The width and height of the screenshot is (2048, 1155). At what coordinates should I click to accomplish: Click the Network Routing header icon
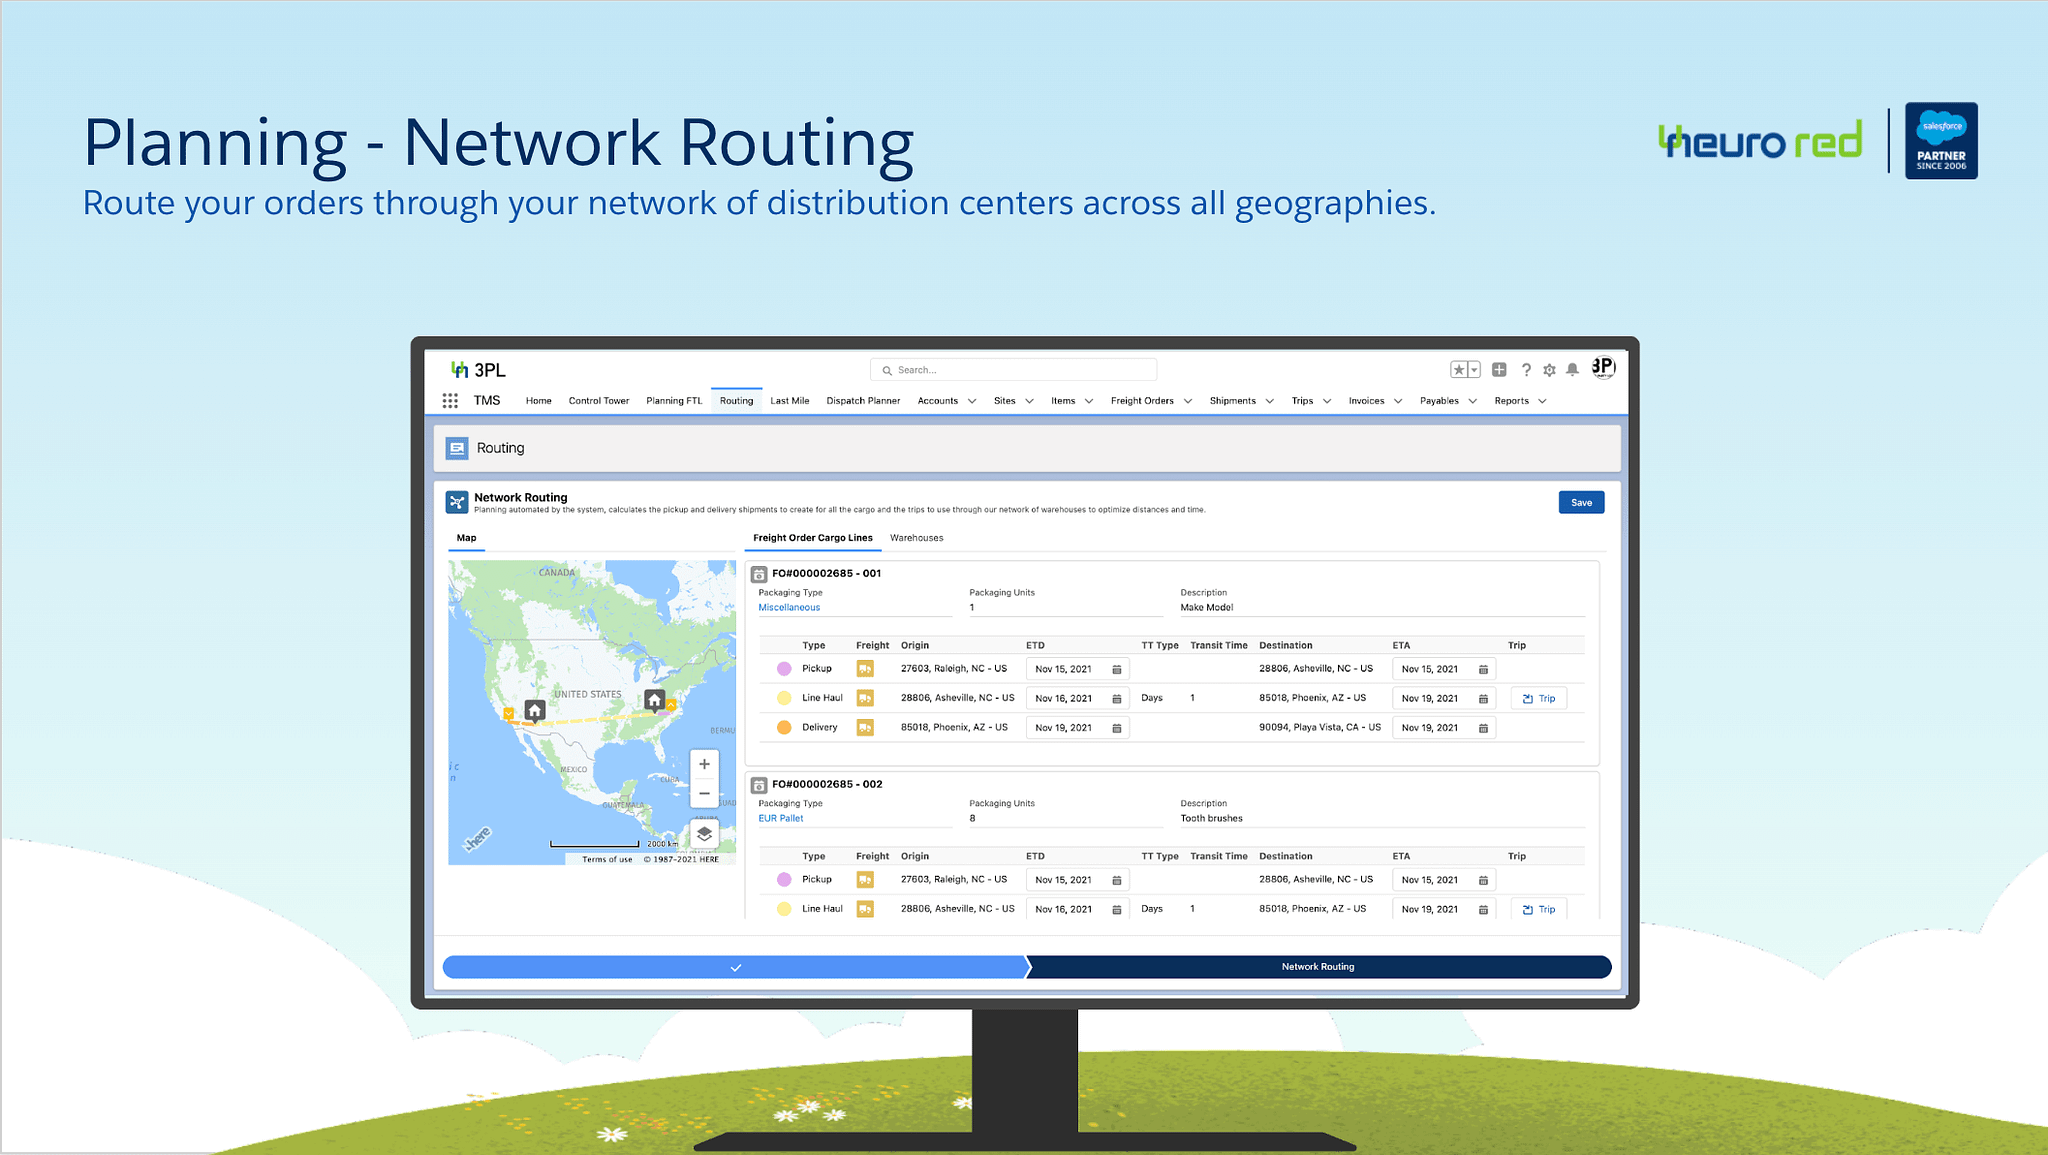(x=457, y=502)
